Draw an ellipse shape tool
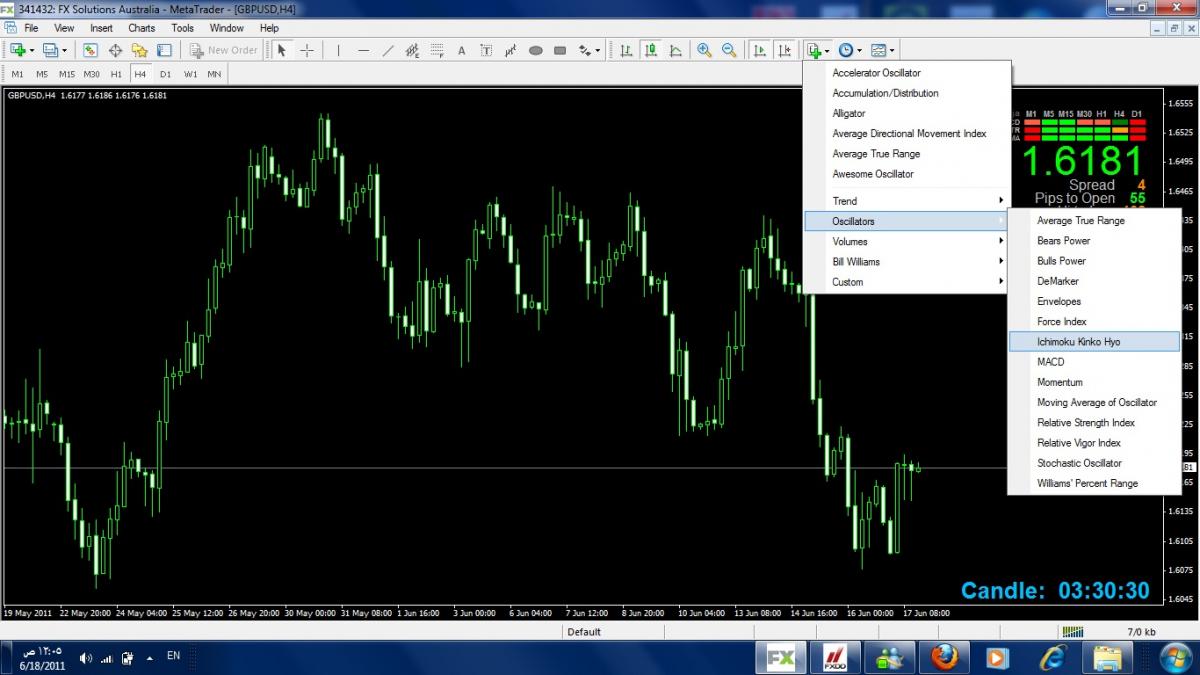The height and width of the screenshot is (675, 1200). coord(536,50)
